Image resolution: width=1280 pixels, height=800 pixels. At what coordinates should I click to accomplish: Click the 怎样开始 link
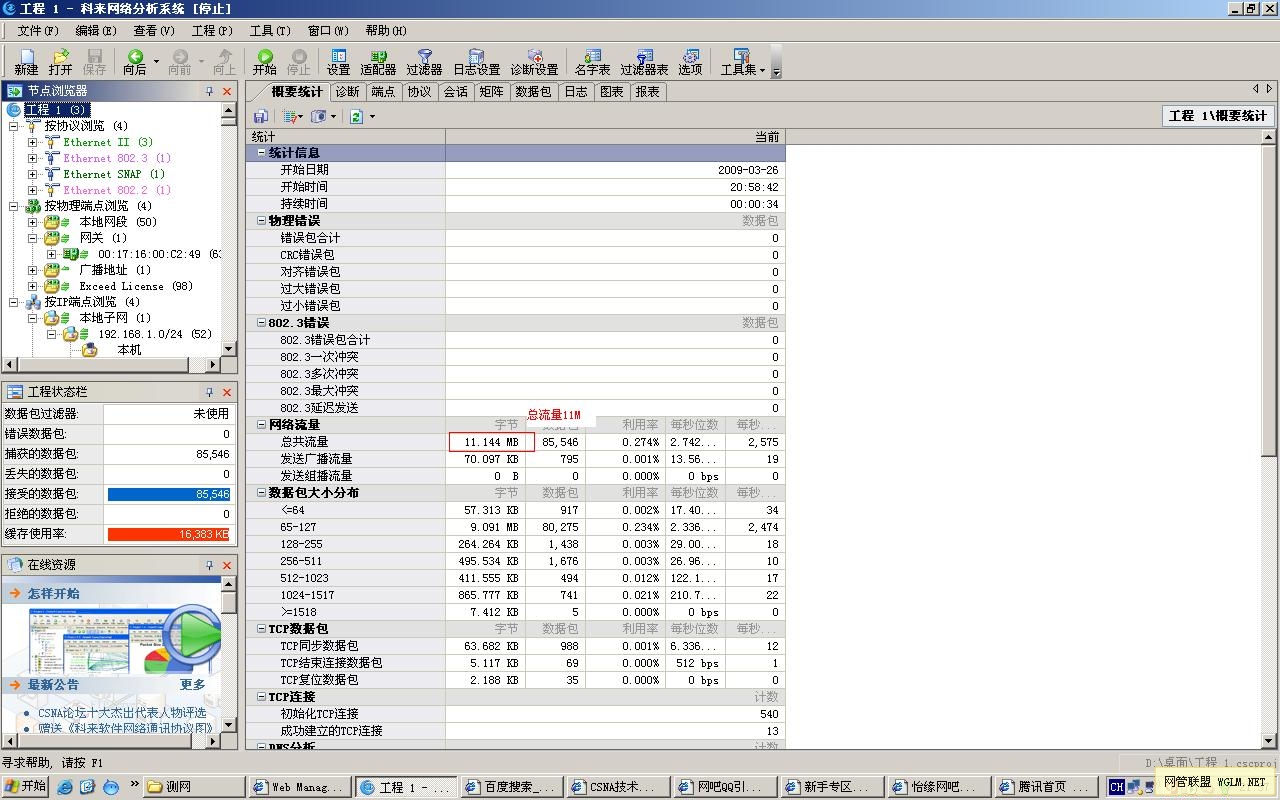[53, 593]
